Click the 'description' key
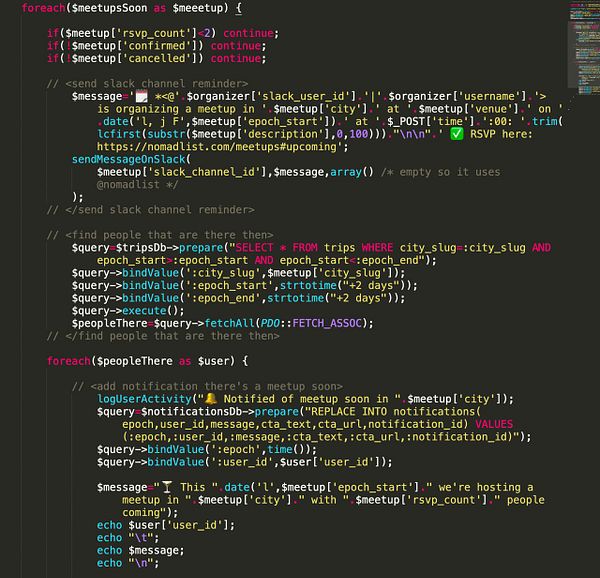This screenshot has height=578, width=600. pos(284,134)
